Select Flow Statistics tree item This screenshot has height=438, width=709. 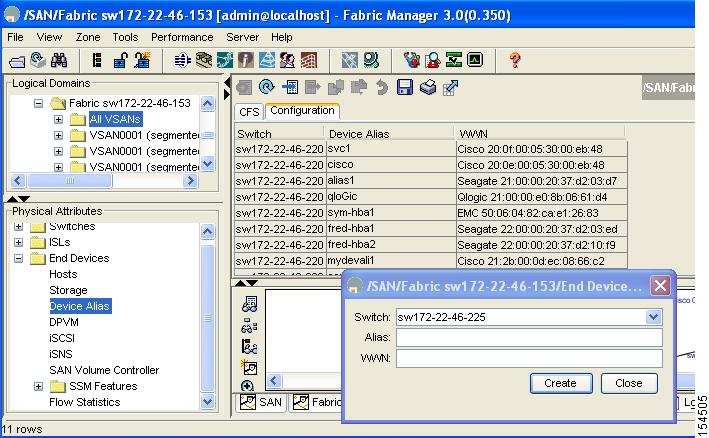coord(85,402)
